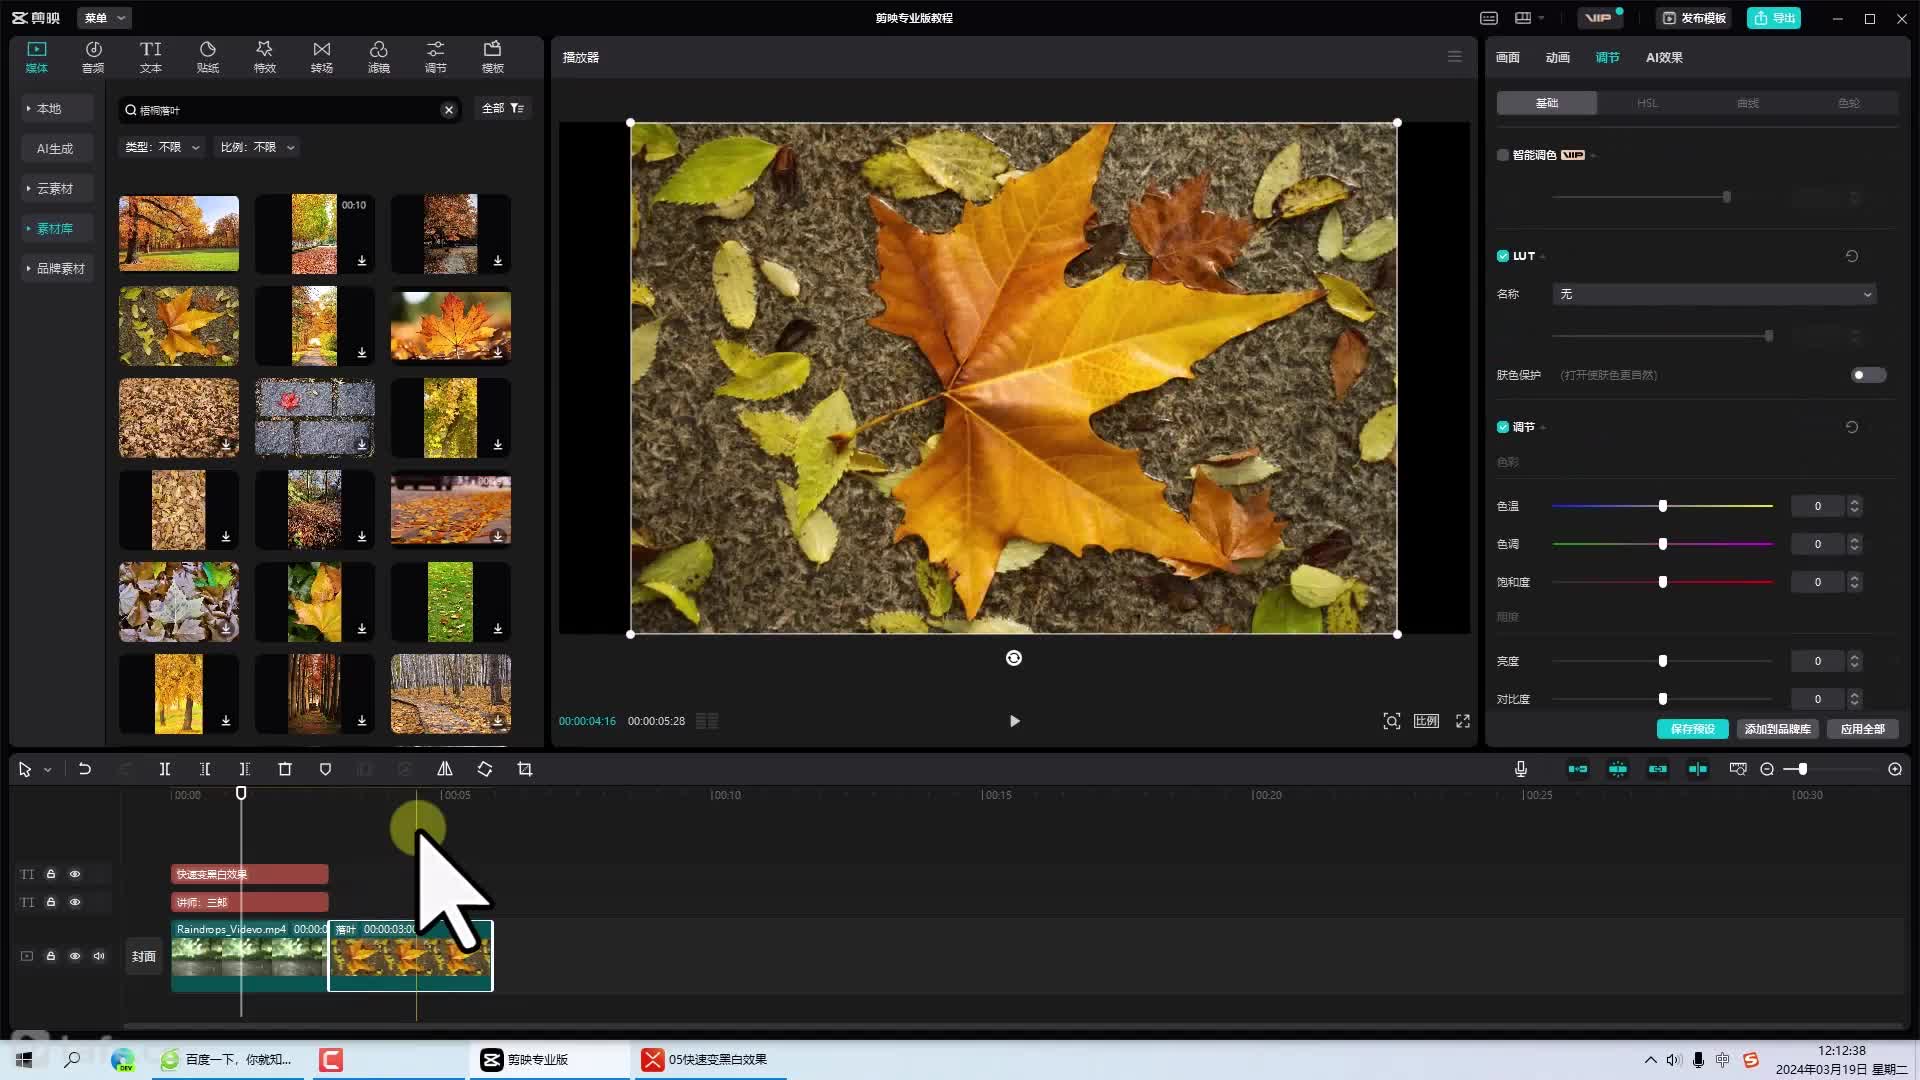Expand the 本地 sidebar item

coord(58,108)
